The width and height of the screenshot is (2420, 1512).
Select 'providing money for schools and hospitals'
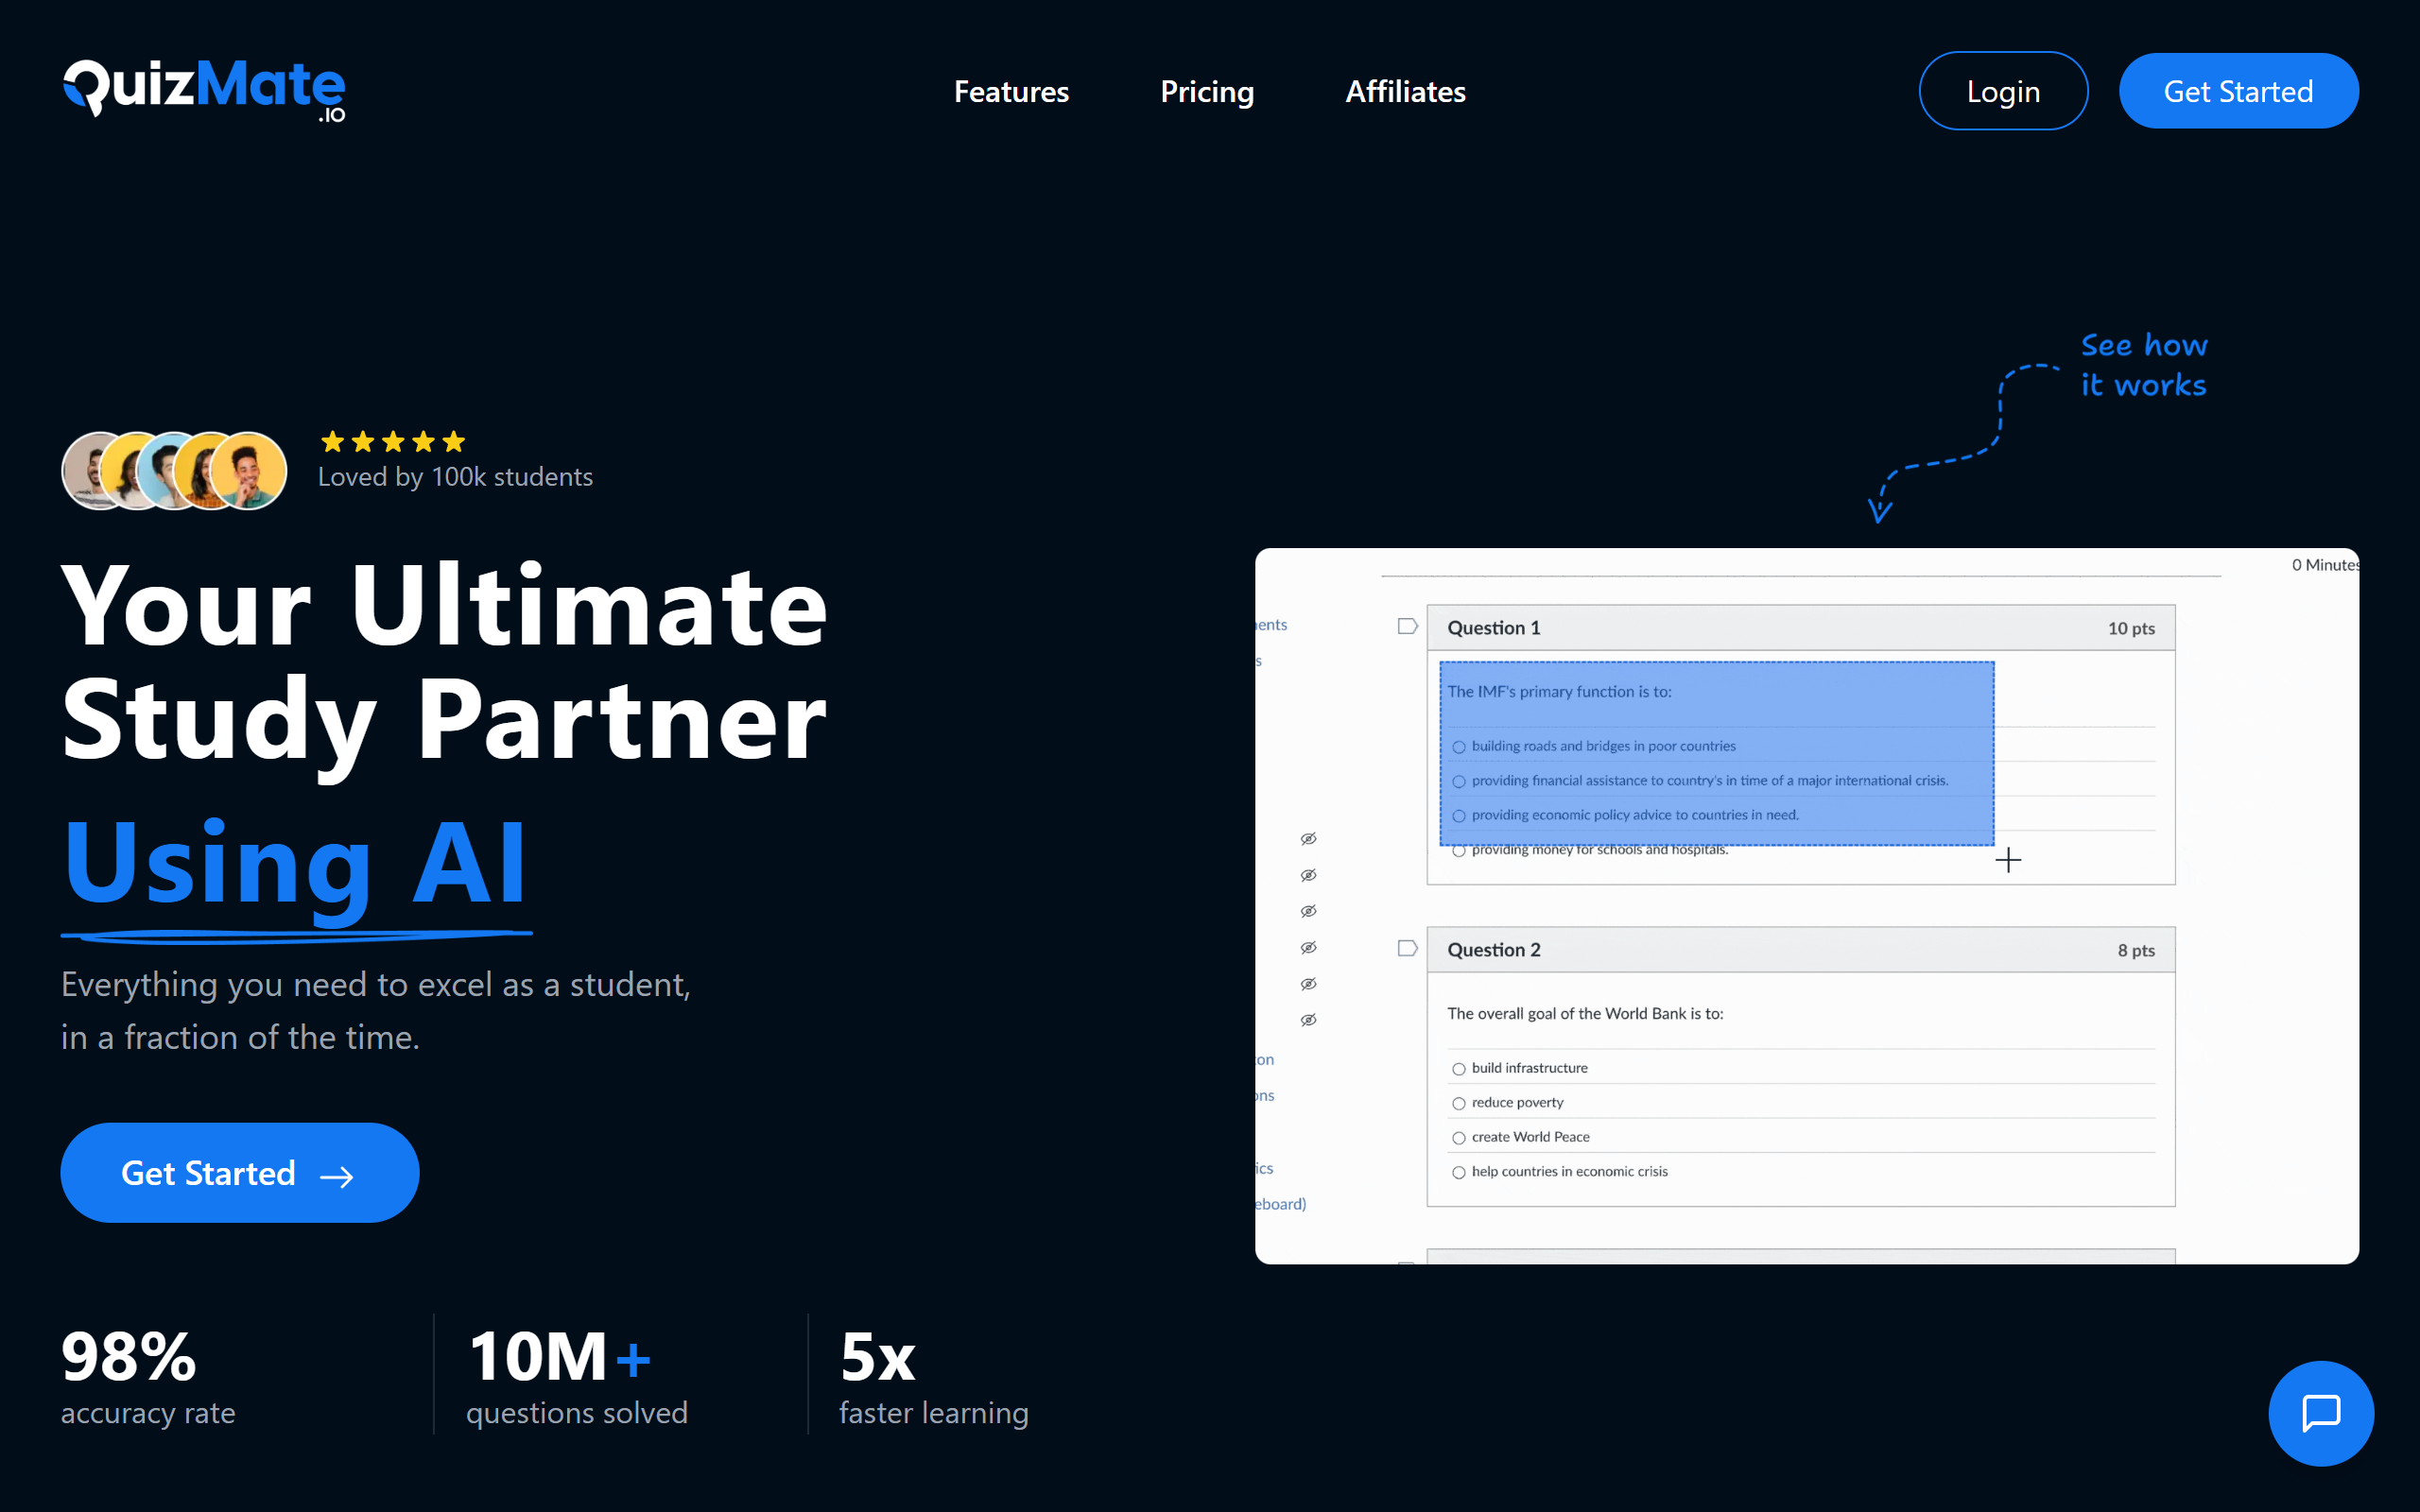click(1459, 851)
